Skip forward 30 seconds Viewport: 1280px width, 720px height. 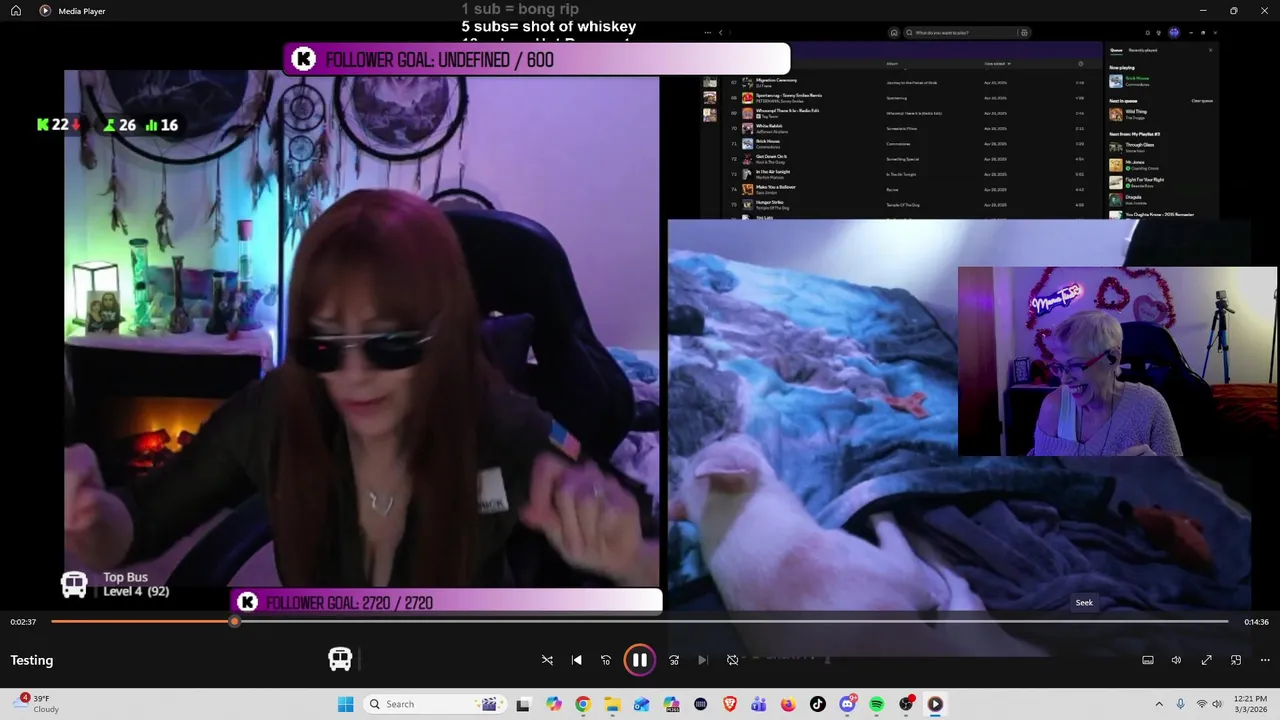coord(674,660)
